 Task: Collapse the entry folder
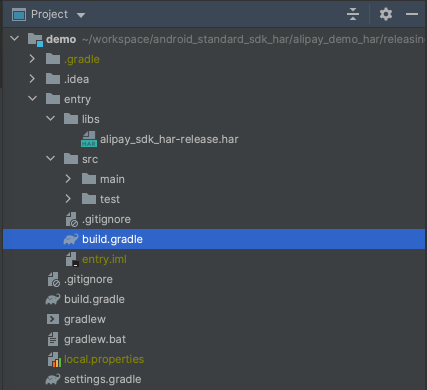33,99
